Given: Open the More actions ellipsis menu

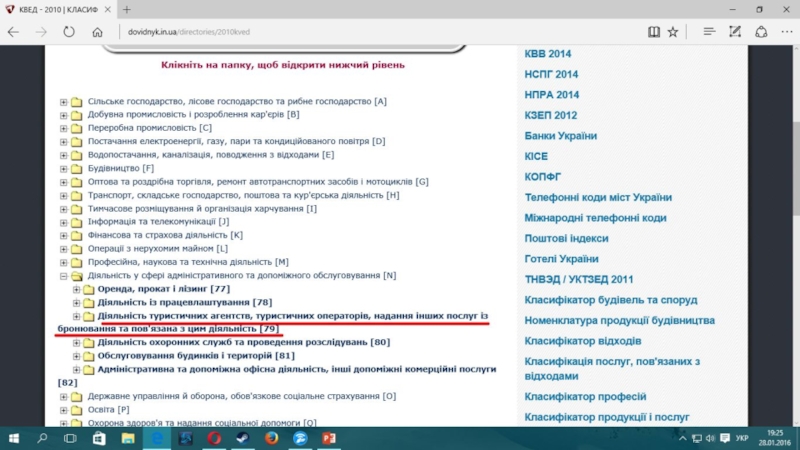Looking at the screenshot, I should click(787, 32).
